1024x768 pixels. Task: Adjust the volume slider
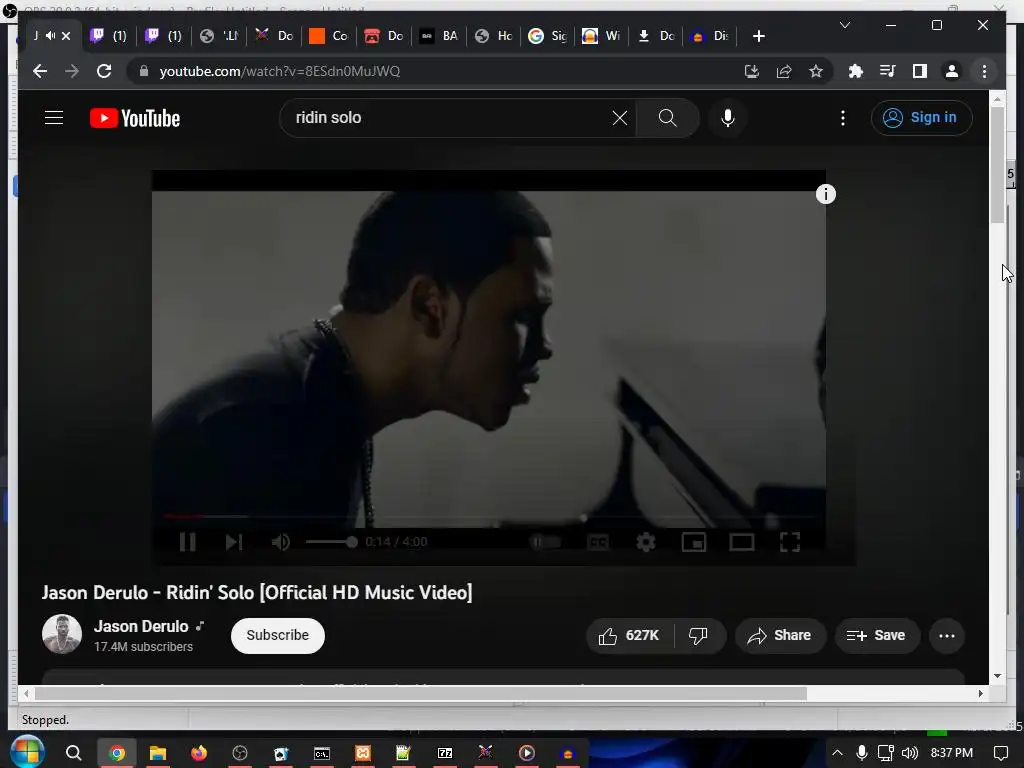tap(331, 541)
